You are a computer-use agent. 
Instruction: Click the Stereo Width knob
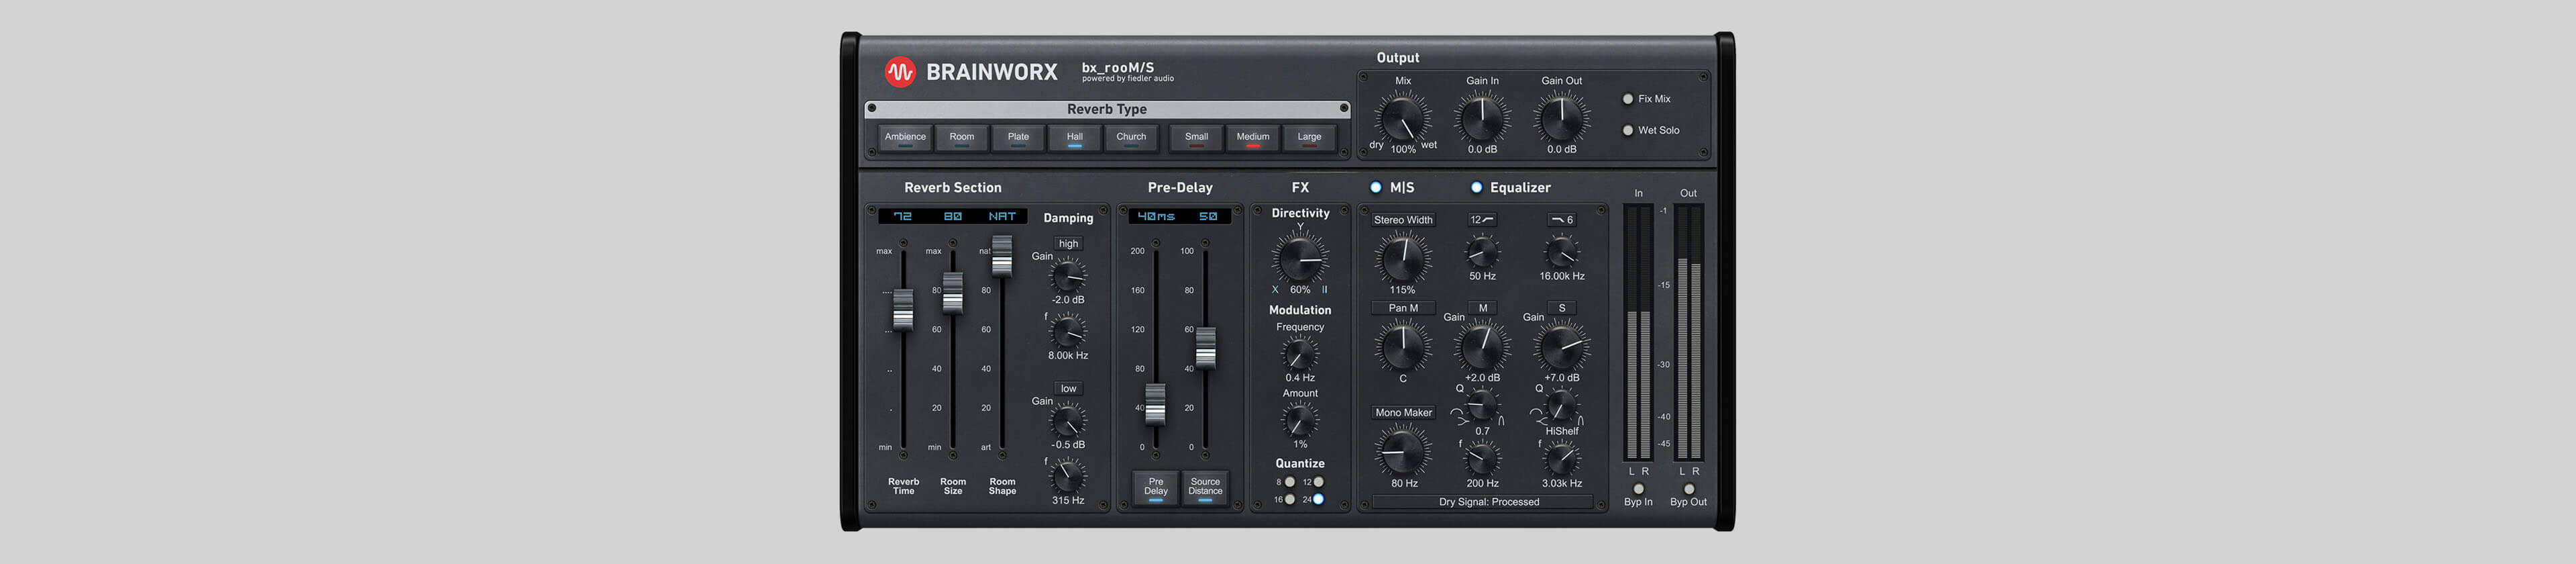[x=1402, y=258]
